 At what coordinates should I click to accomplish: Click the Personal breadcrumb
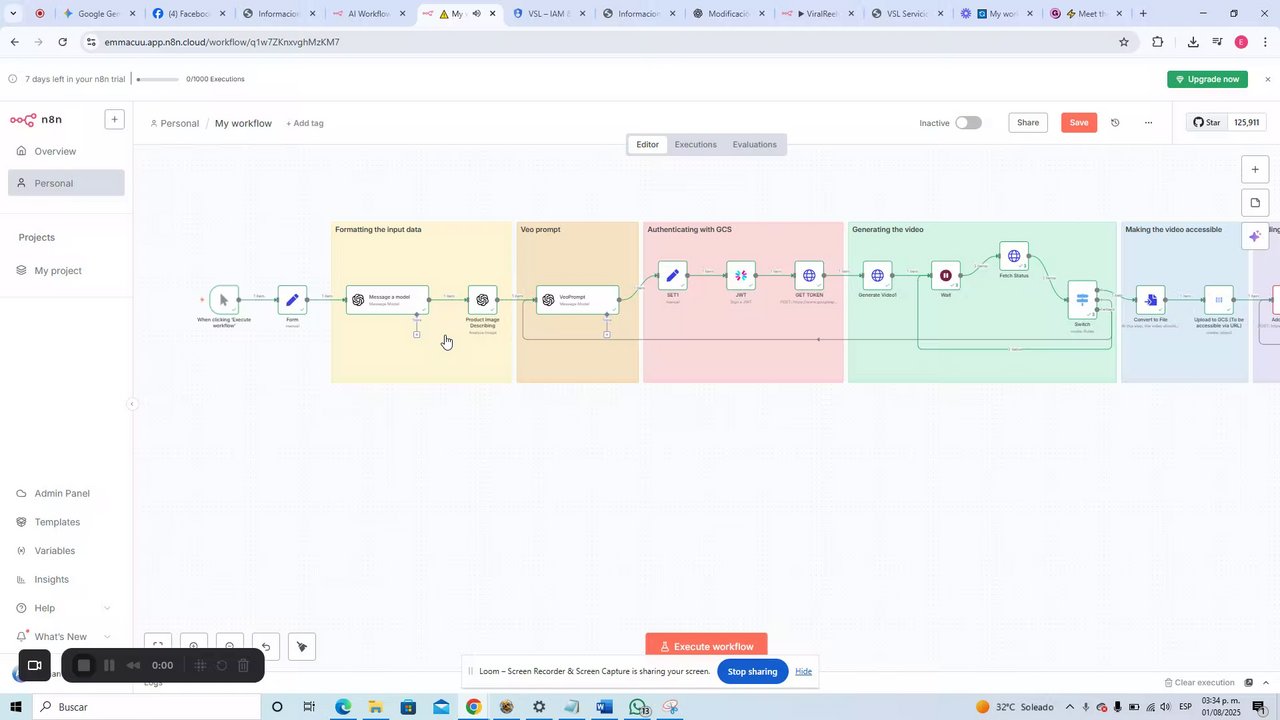point(175,124)
